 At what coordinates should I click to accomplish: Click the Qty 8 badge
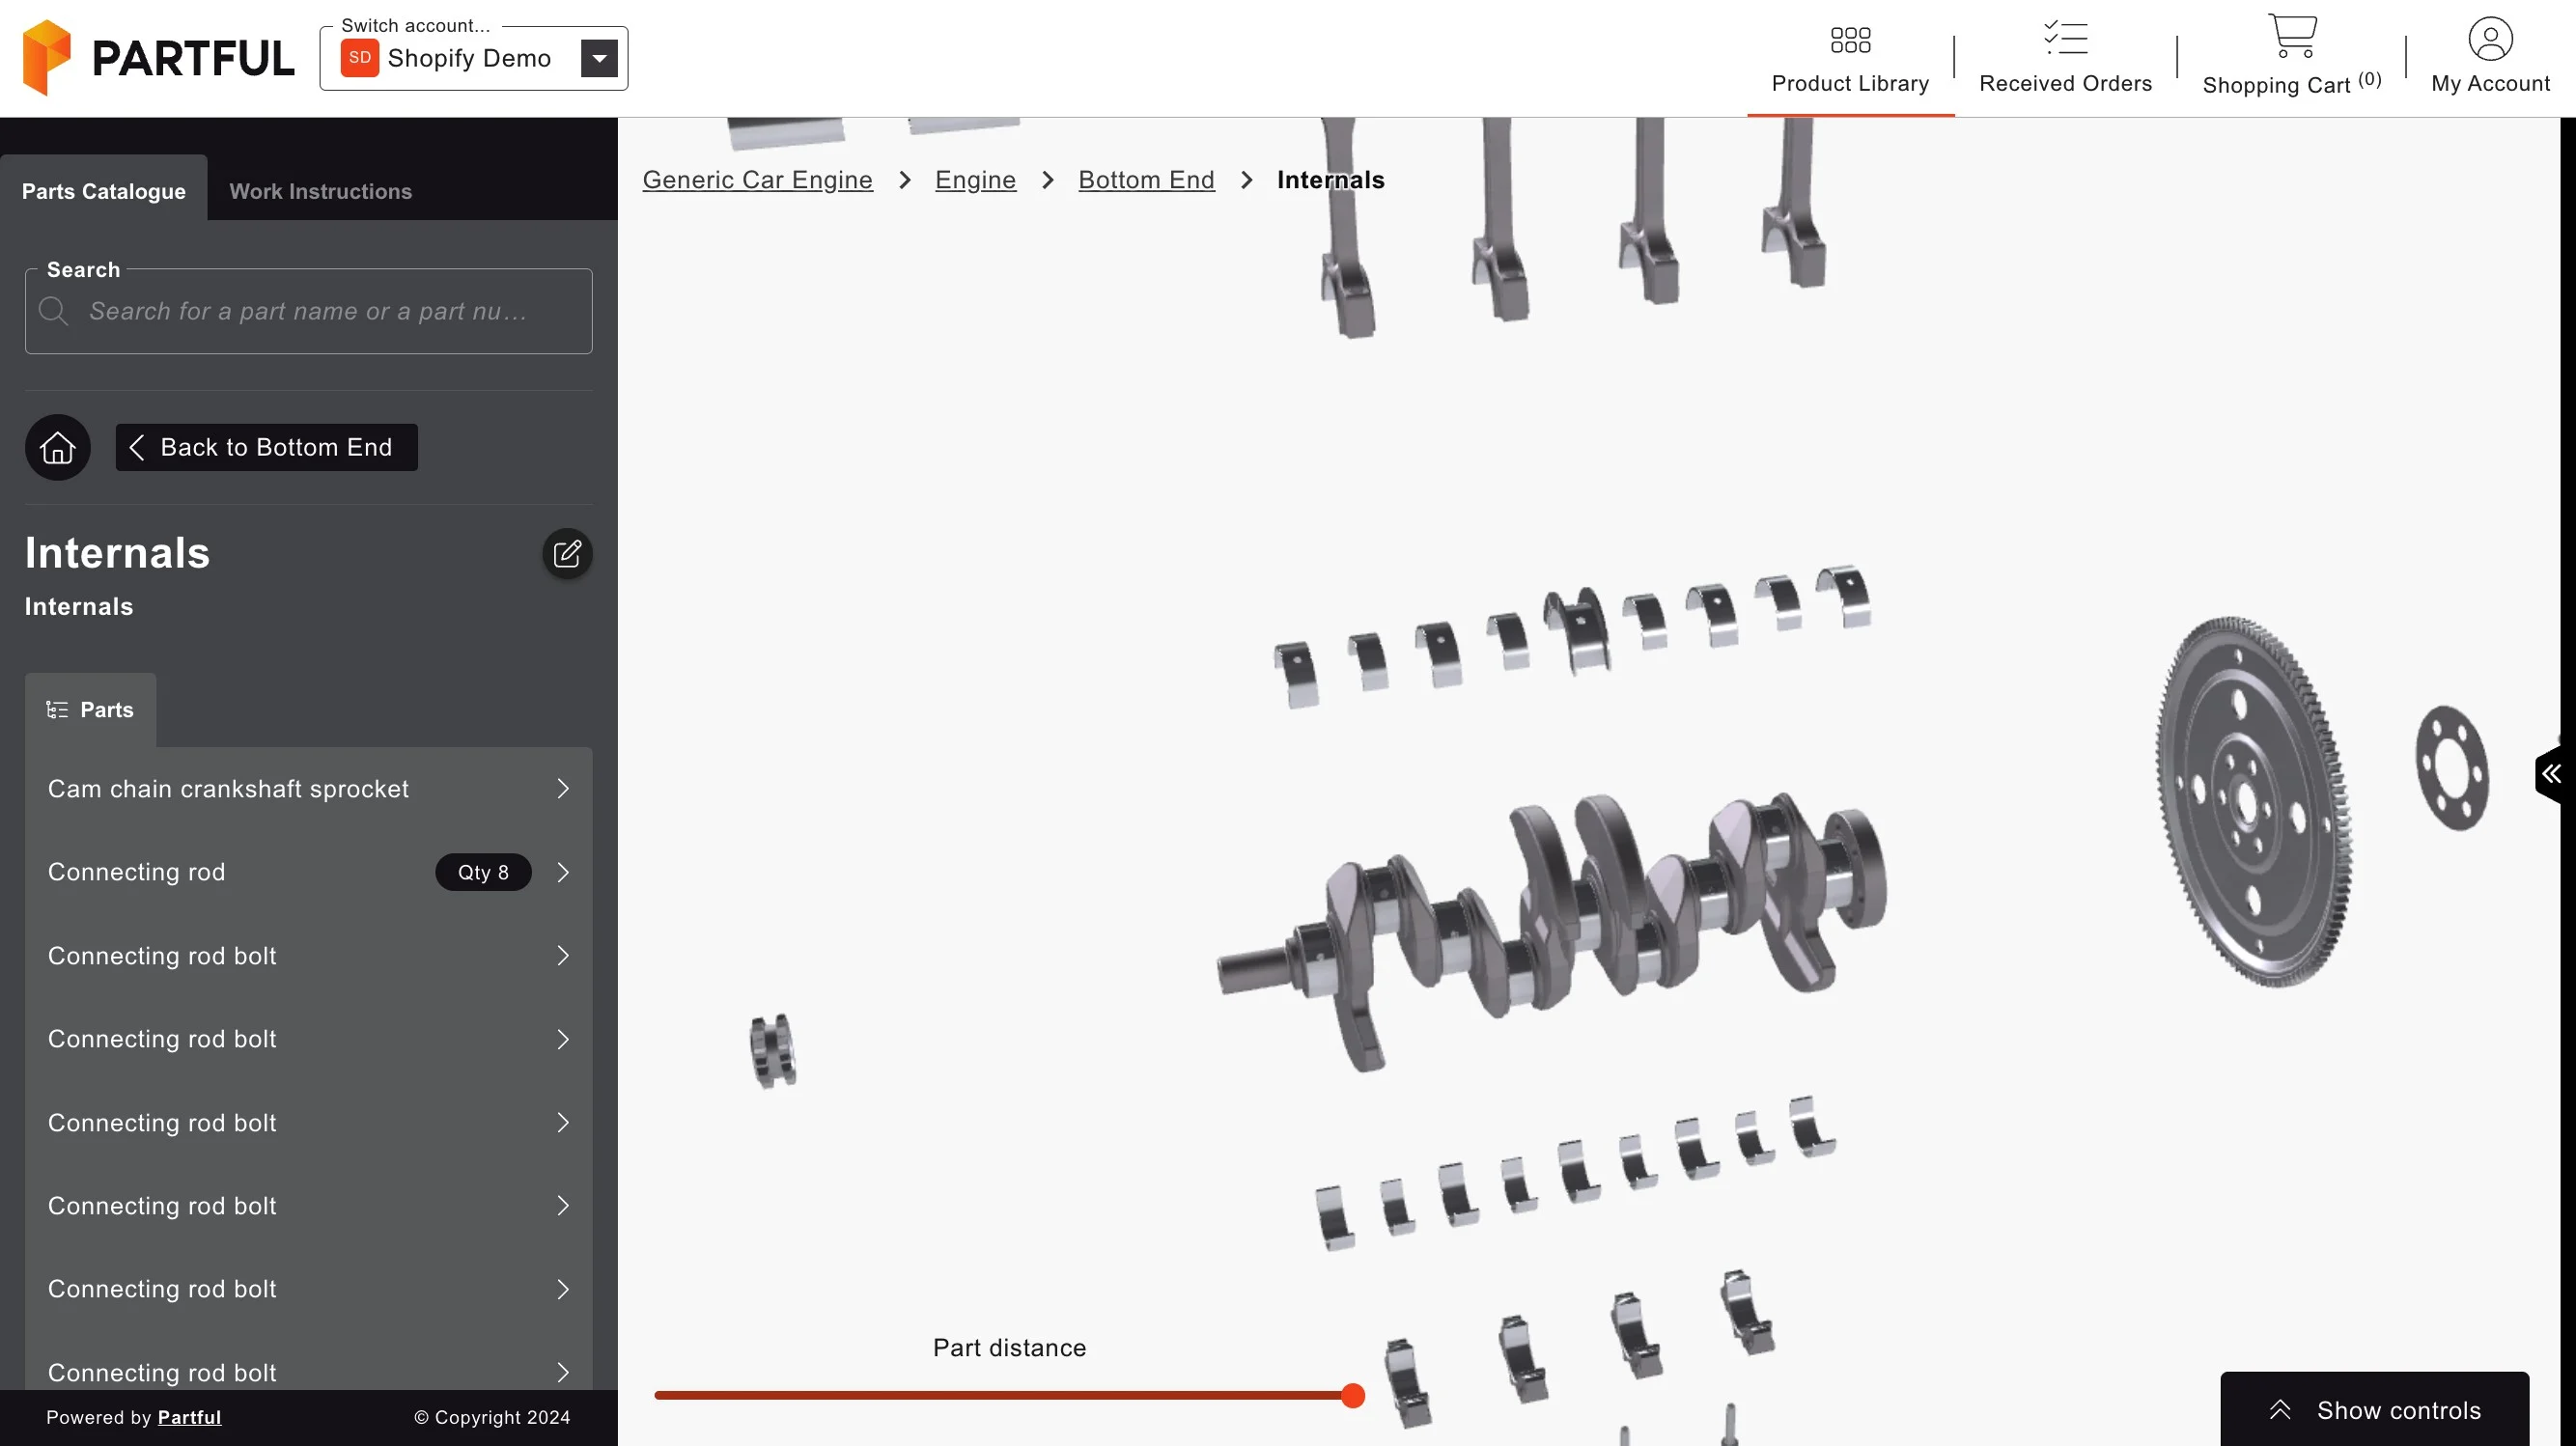pyautogui.click(x=483, y=872)
